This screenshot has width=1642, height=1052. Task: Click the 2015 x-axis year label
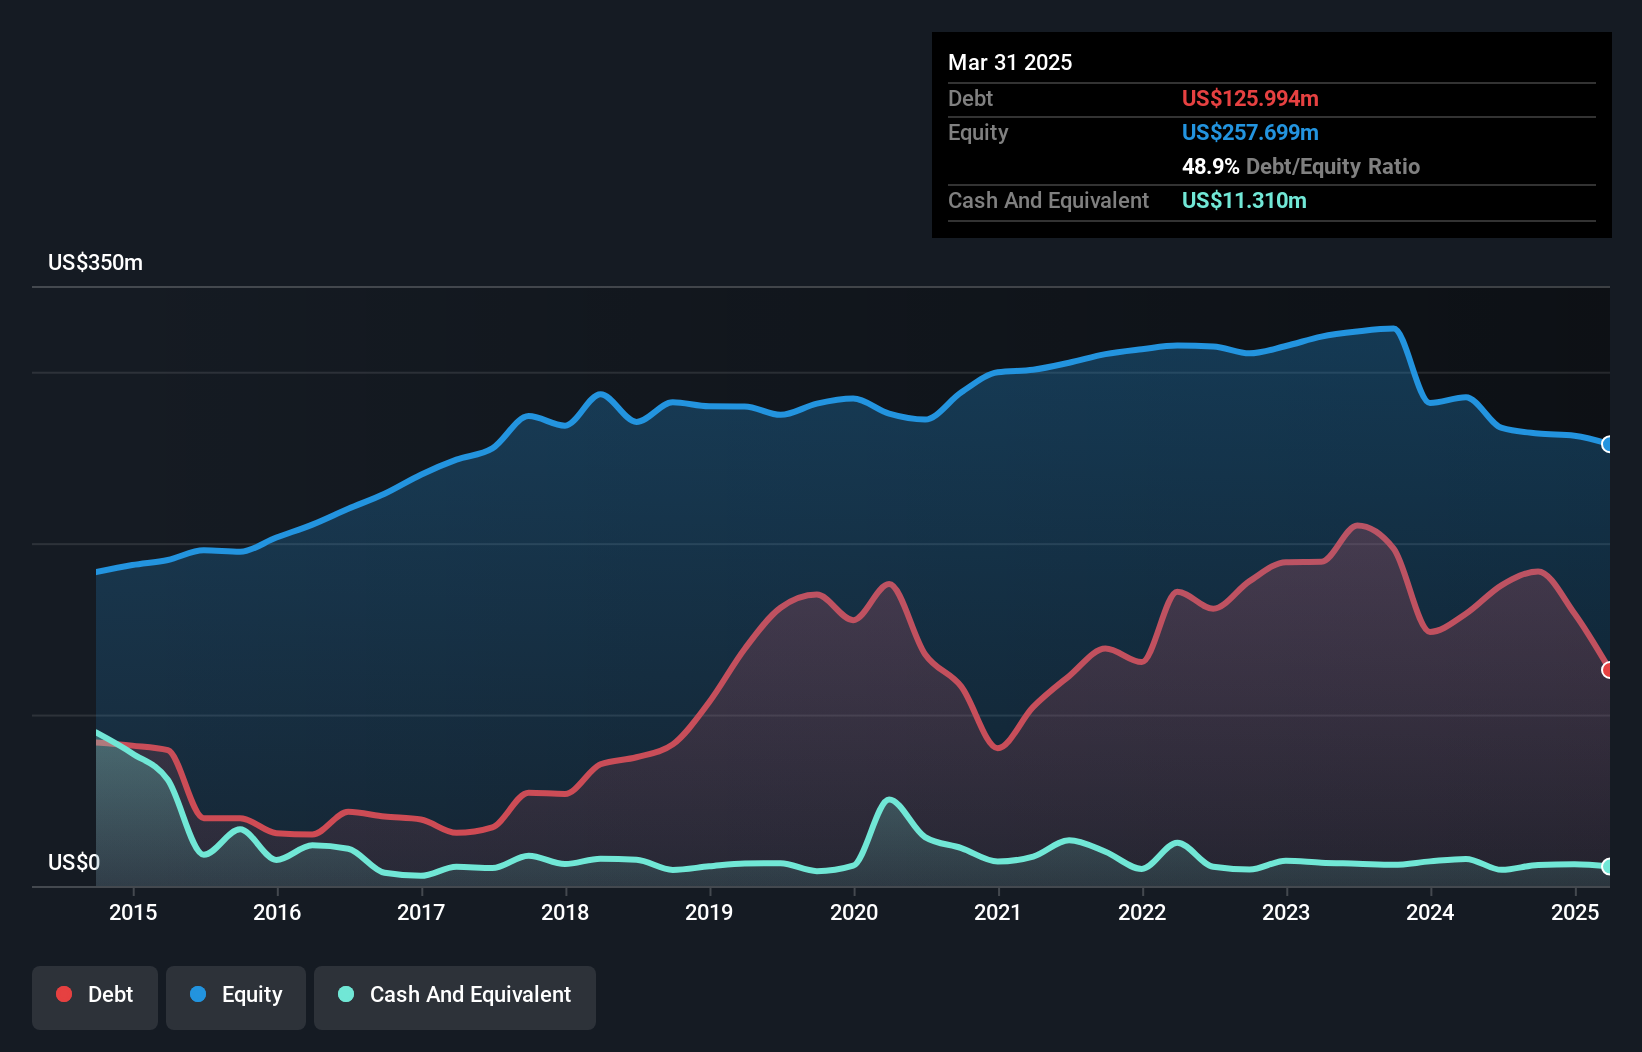[133, 912]
